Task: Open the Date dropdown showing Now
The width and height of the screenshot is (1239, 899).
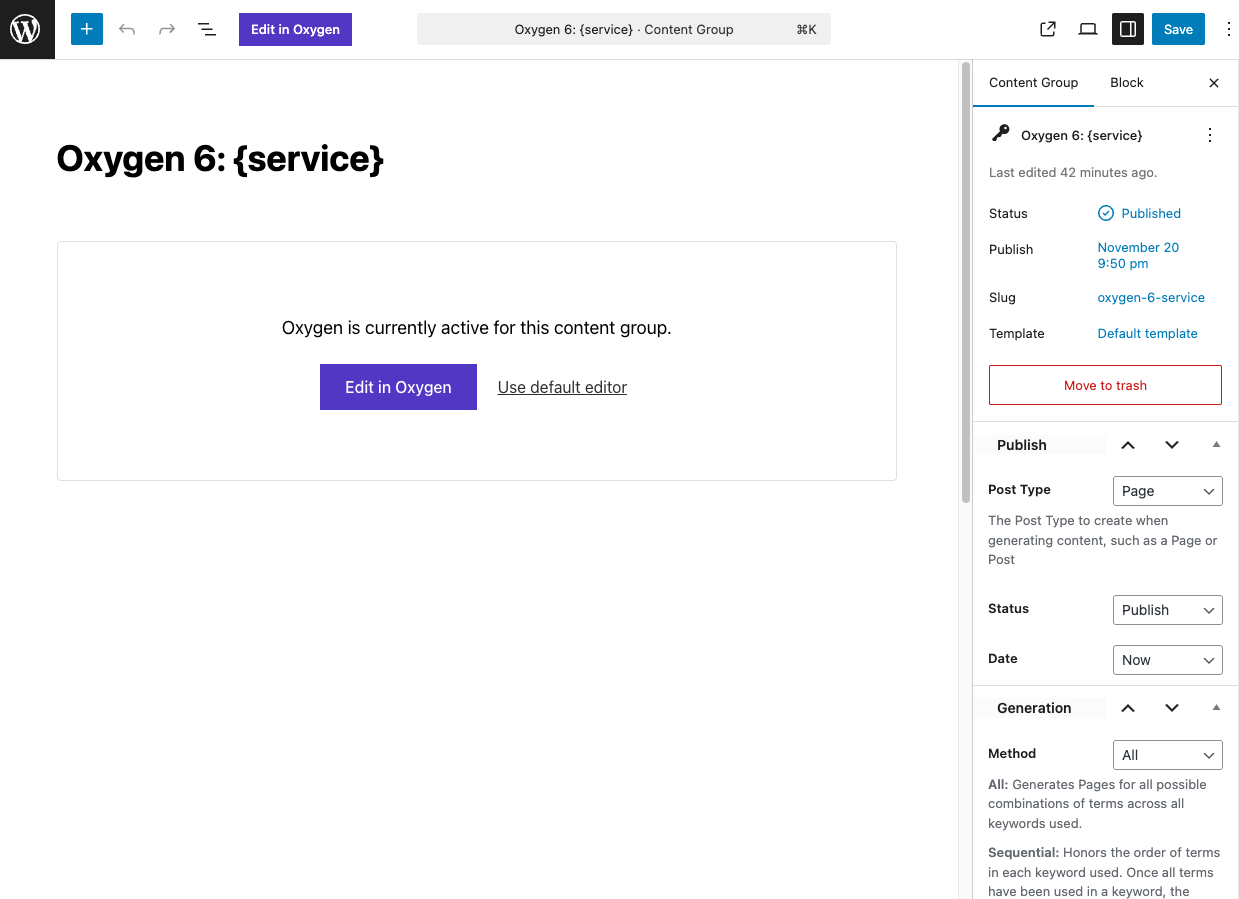Action: click(1167, 660)
